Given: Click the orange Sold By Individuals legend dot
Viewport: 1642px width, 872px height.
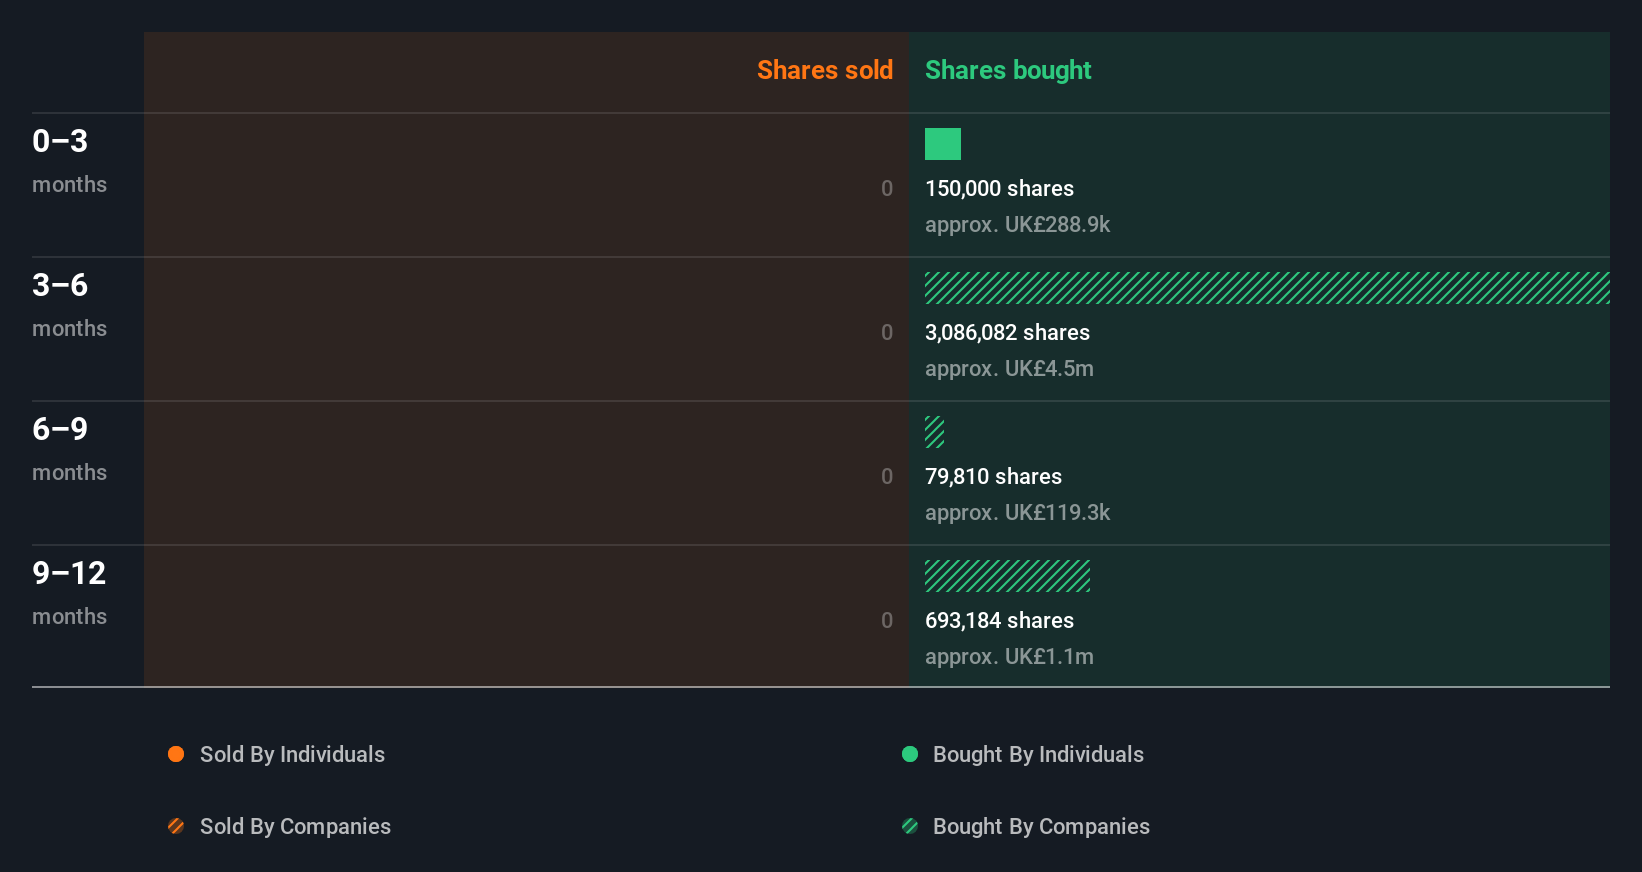Looking at the screenshot, I should tap(176, 754).
